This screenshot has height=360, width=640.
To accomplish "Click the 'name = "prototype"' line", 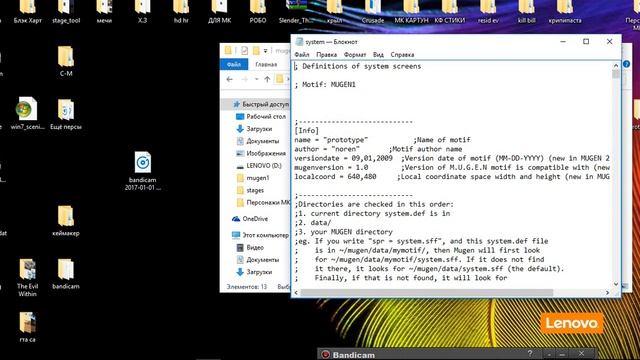I will point(331,140).
